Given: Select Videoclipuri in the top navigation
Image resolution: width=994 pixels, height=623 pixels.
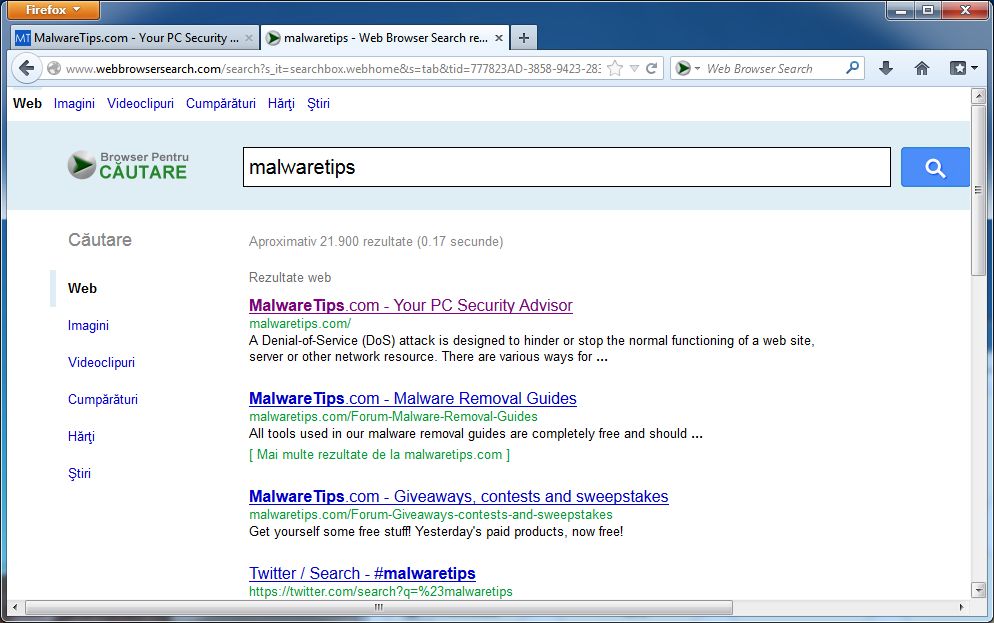Looking at the screenshot, I should click(x=140, y=103).
